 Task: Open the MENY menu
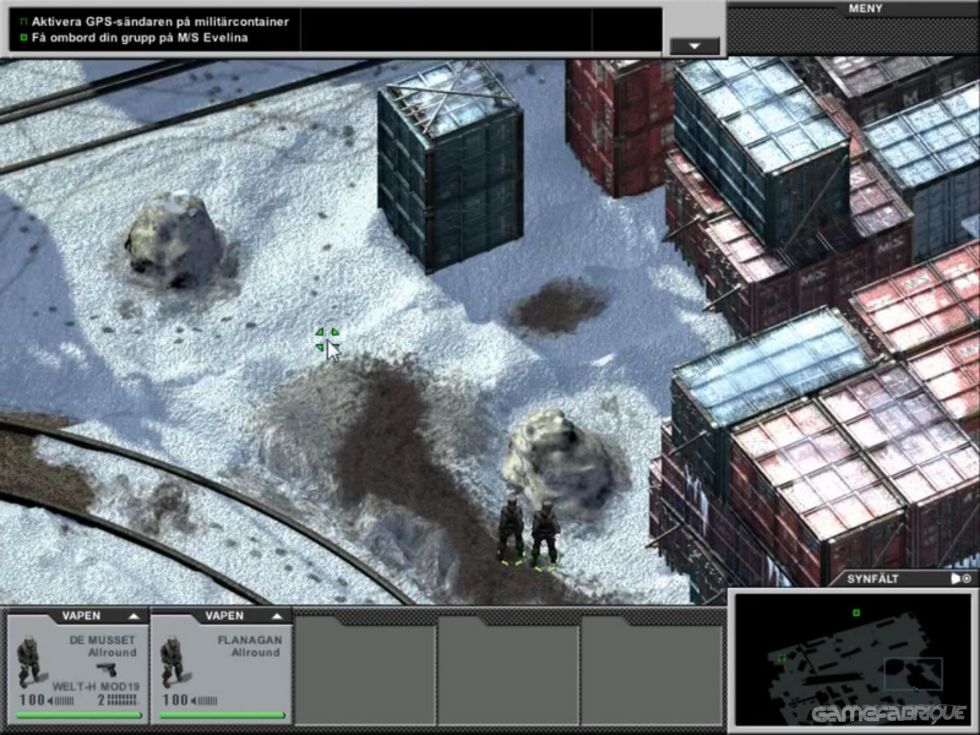(x=865, y=9)
